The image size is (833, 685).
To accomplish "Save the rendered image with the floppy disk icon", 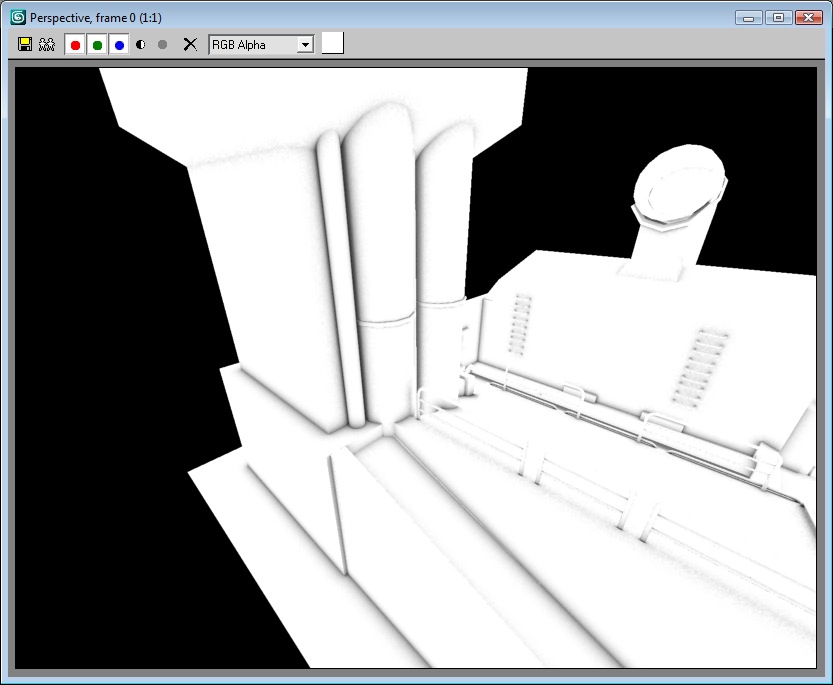I will [x=26, y=45].
